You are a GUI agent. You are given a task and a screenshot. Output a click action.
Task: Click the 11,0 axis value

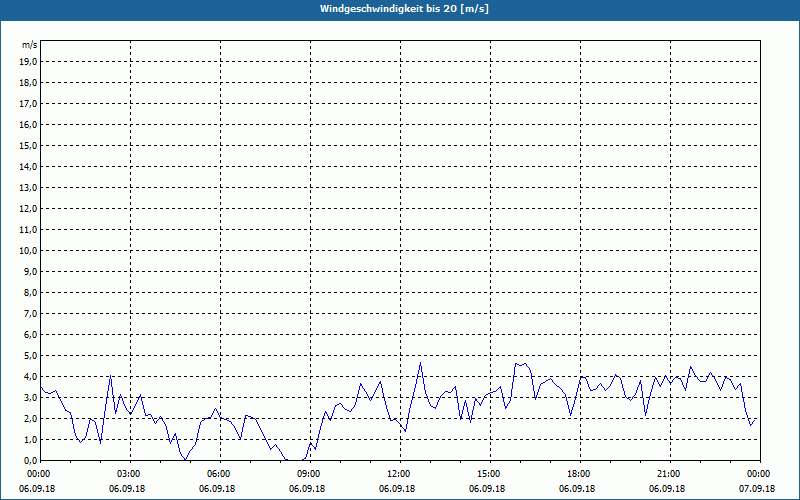point(28,230)
